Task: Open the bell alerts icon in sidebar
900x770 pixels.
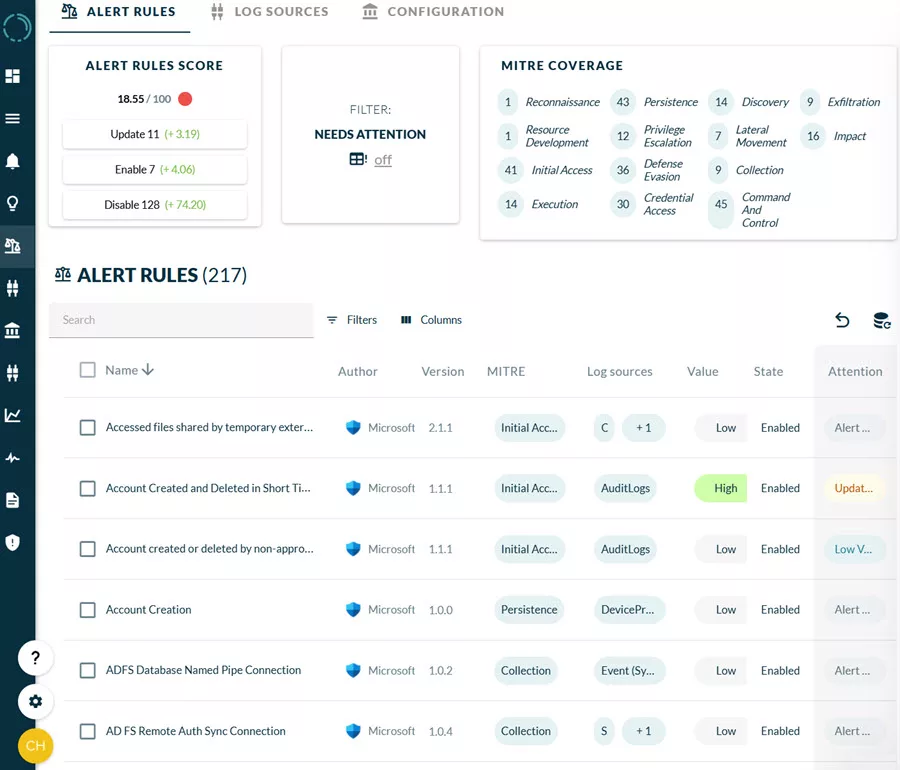Action: (x=13, y=161)
